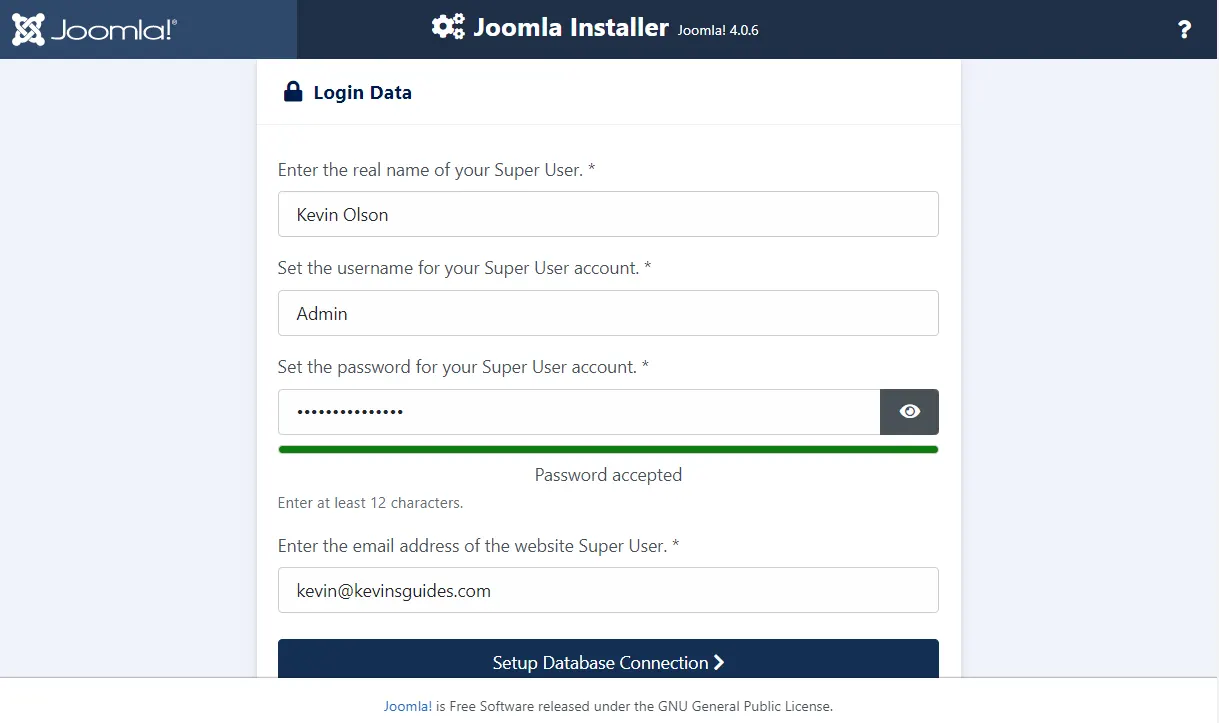
Task: Click the Joomla Installer title text
Action: click(570, 27)
